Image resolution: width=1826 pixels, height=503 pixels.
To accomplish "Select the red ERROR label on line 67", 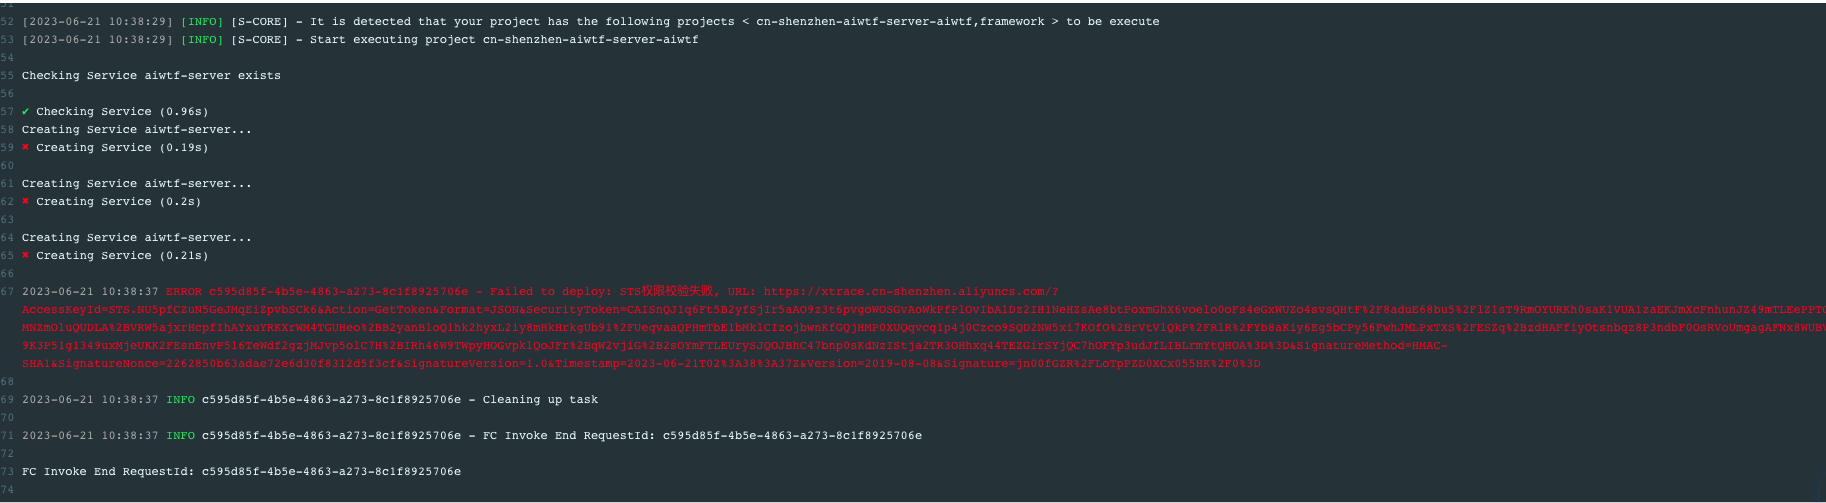I will click(x=183, y=292).
